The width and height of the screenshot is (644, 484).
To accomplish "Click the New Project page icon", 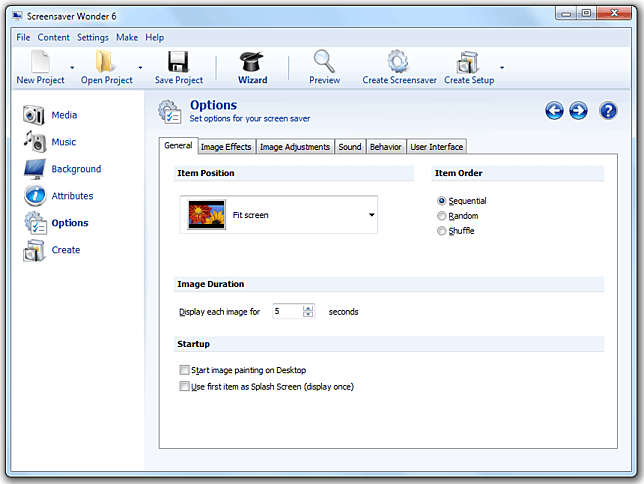I will [x=41, y=61].
